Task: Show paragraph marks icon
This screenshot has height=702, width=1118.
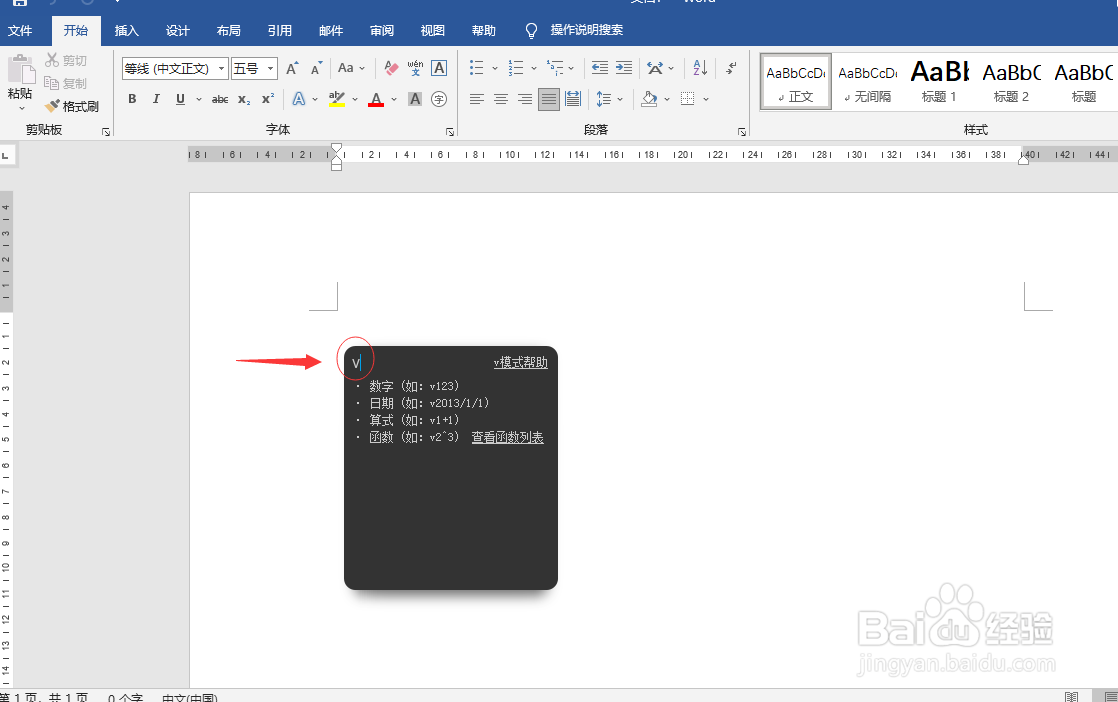Action: (731, 68)
